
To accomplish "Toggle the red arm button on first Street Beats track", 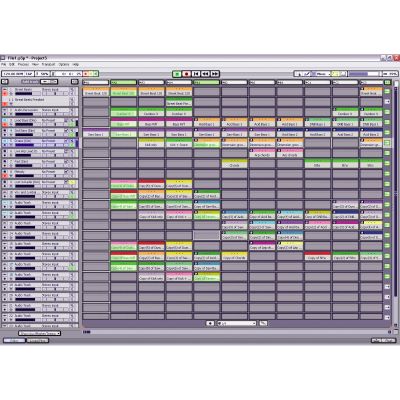I will [5, 94].
